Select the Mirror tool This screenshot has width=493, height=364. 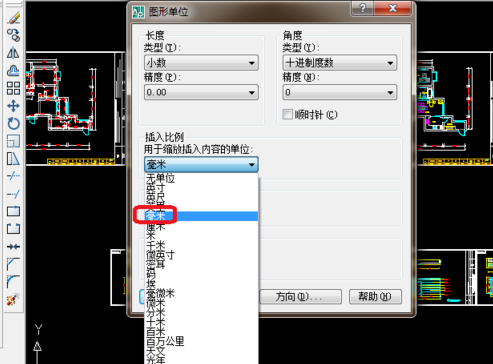[x=13, y=53]
